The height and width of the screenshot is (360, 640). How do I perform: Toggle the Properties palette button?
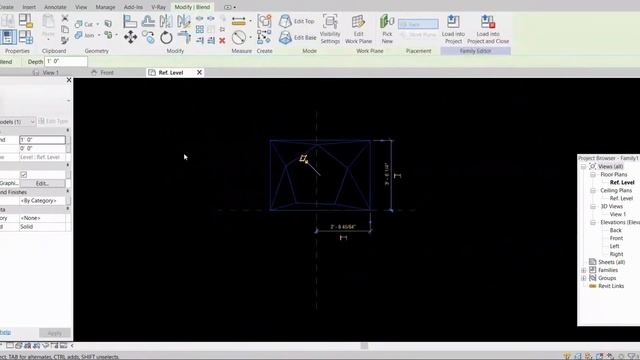pos(8,37)
